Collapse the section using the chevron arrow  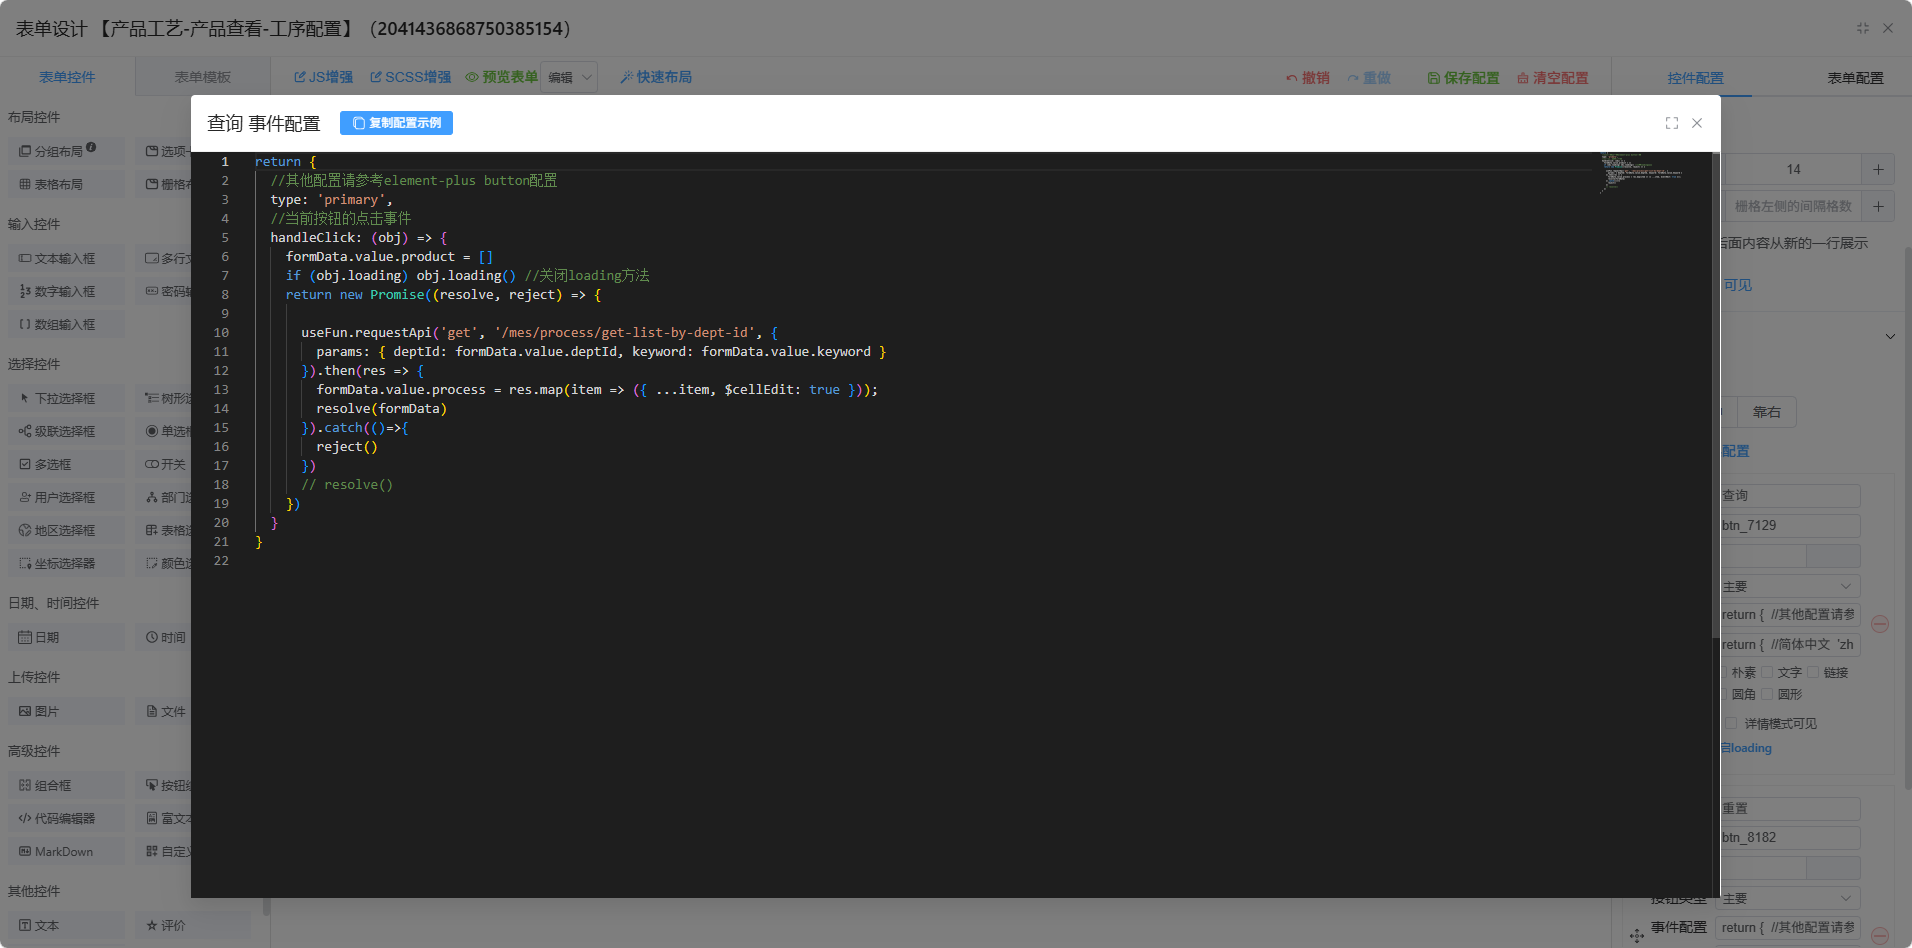point(1890,337)
